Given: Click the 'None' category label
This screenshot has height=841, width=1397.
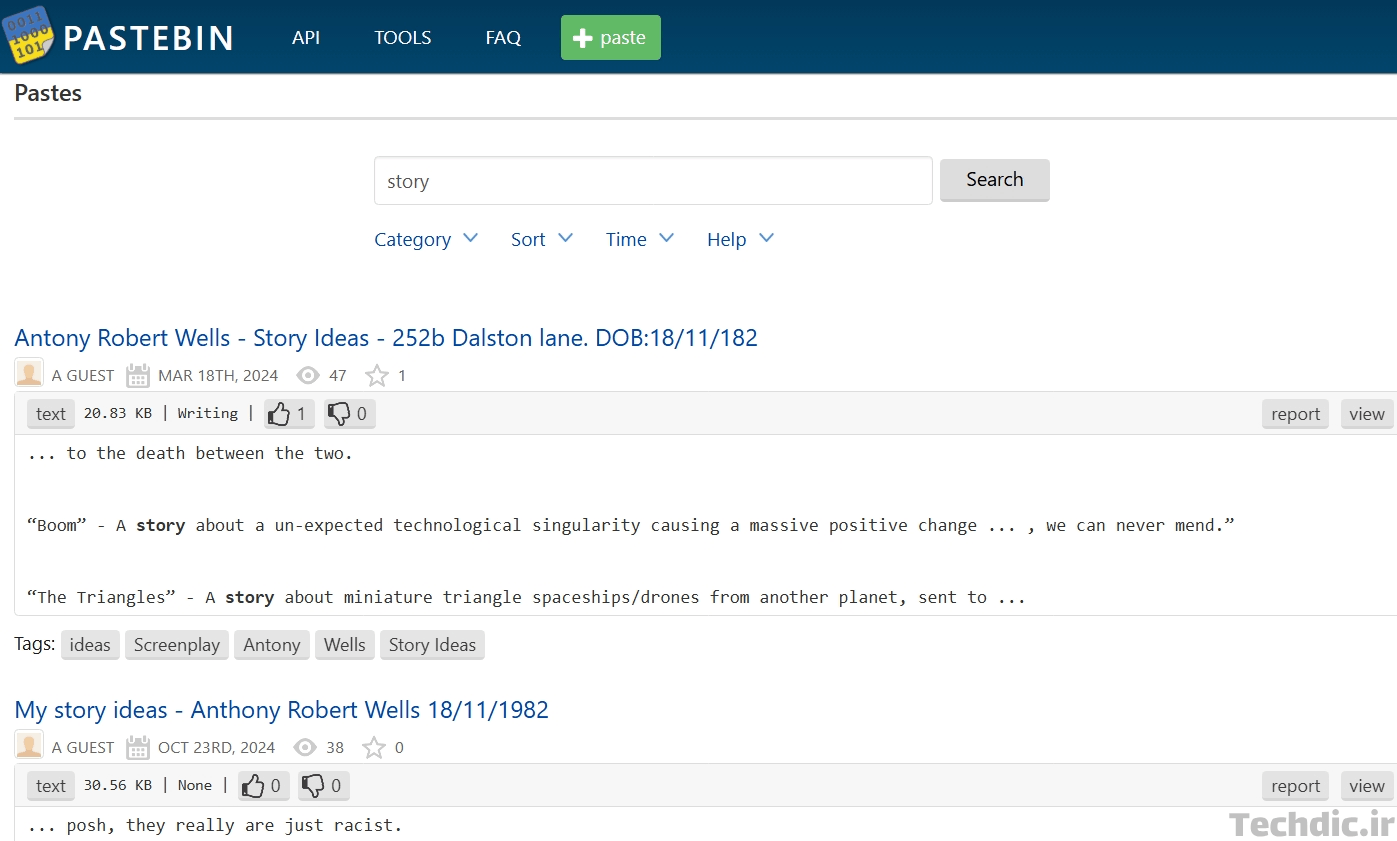Looking at the screenshot, I should (195, 785).
